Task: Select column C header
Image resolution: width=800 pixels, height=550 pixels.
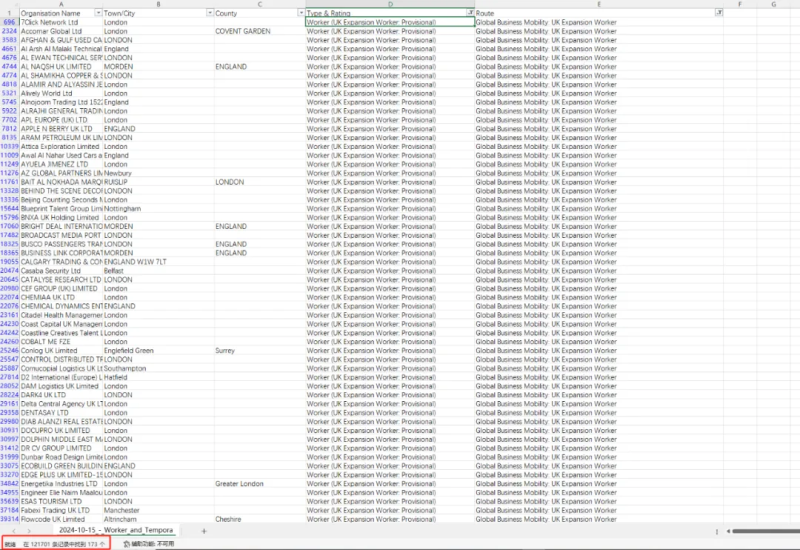Action: 260,4
